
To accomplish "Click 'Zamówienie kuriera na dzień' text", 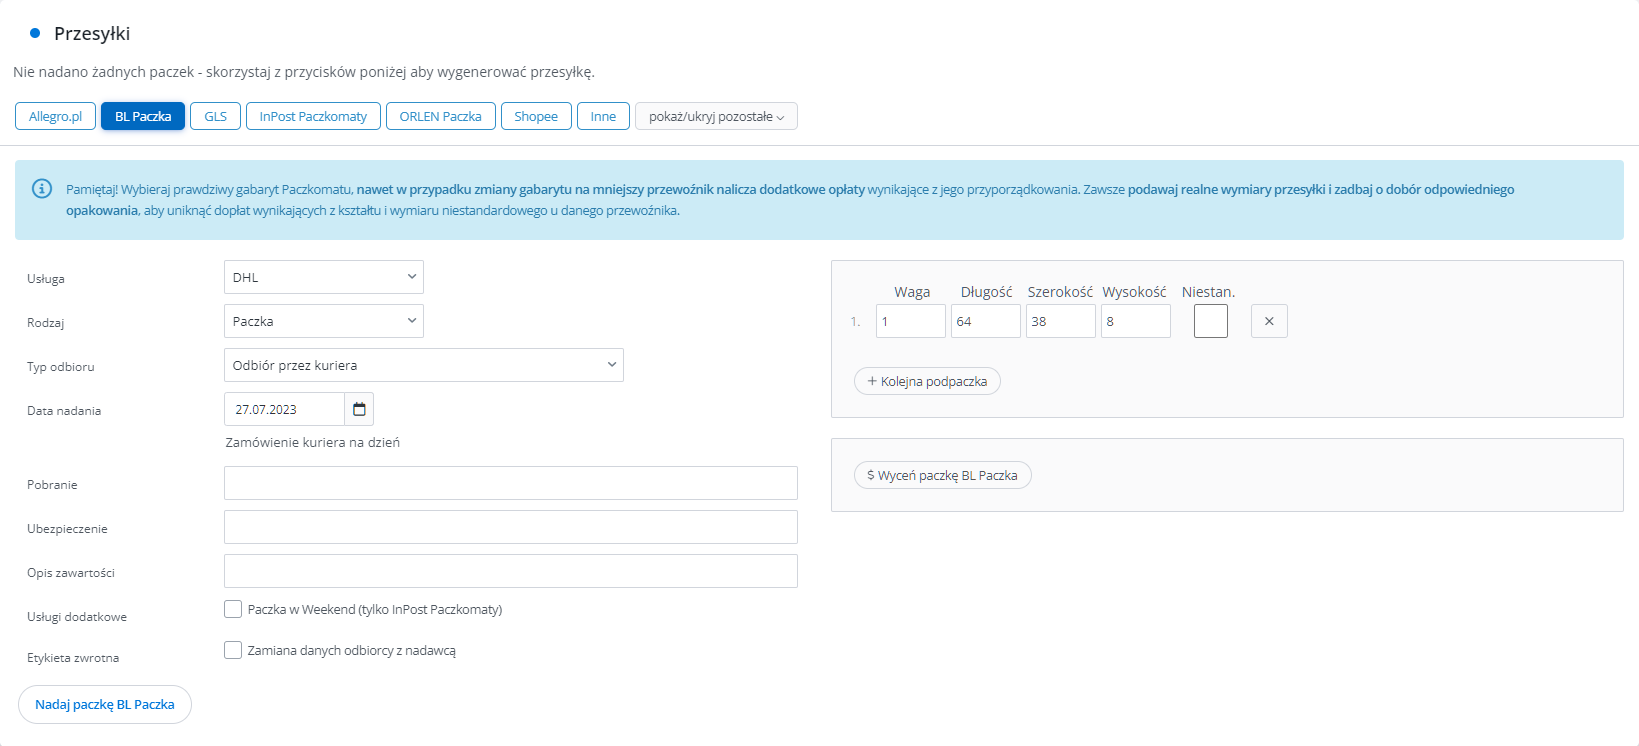I will pyautogui.click(x=313, y=442).
